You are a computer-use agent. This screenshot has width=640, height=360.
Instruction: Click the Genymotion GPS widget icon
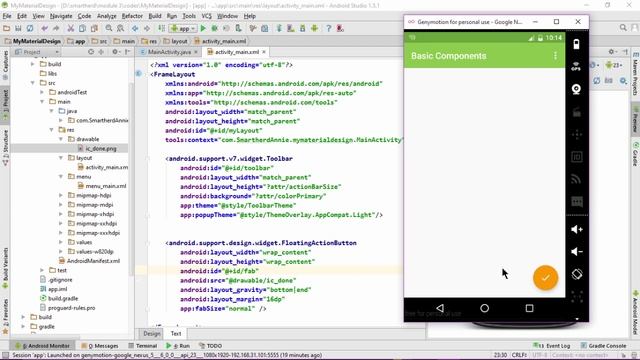pos(576,67)
